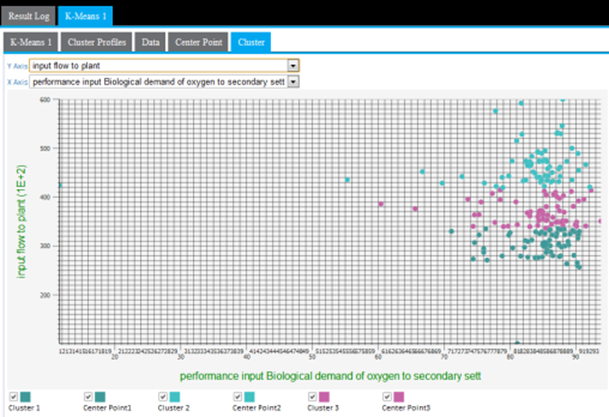Viewport: 609px width, 417px height.
Task: Click the 500 tick label on the Y axis
Action: (45, 149)
